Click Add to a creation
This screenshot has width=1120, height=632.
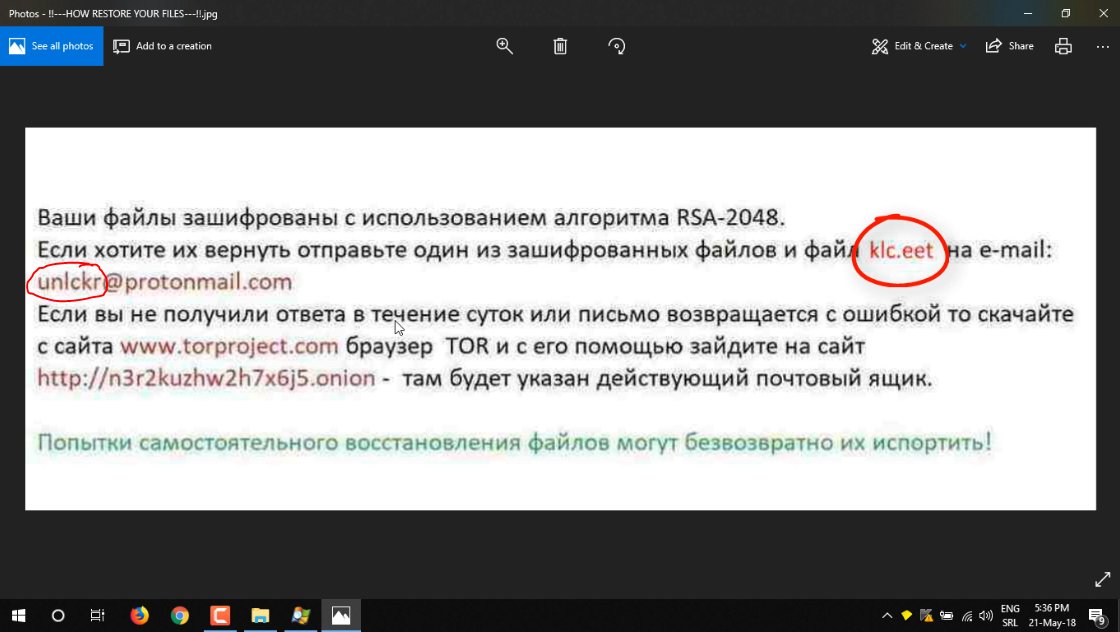point(162,46)
